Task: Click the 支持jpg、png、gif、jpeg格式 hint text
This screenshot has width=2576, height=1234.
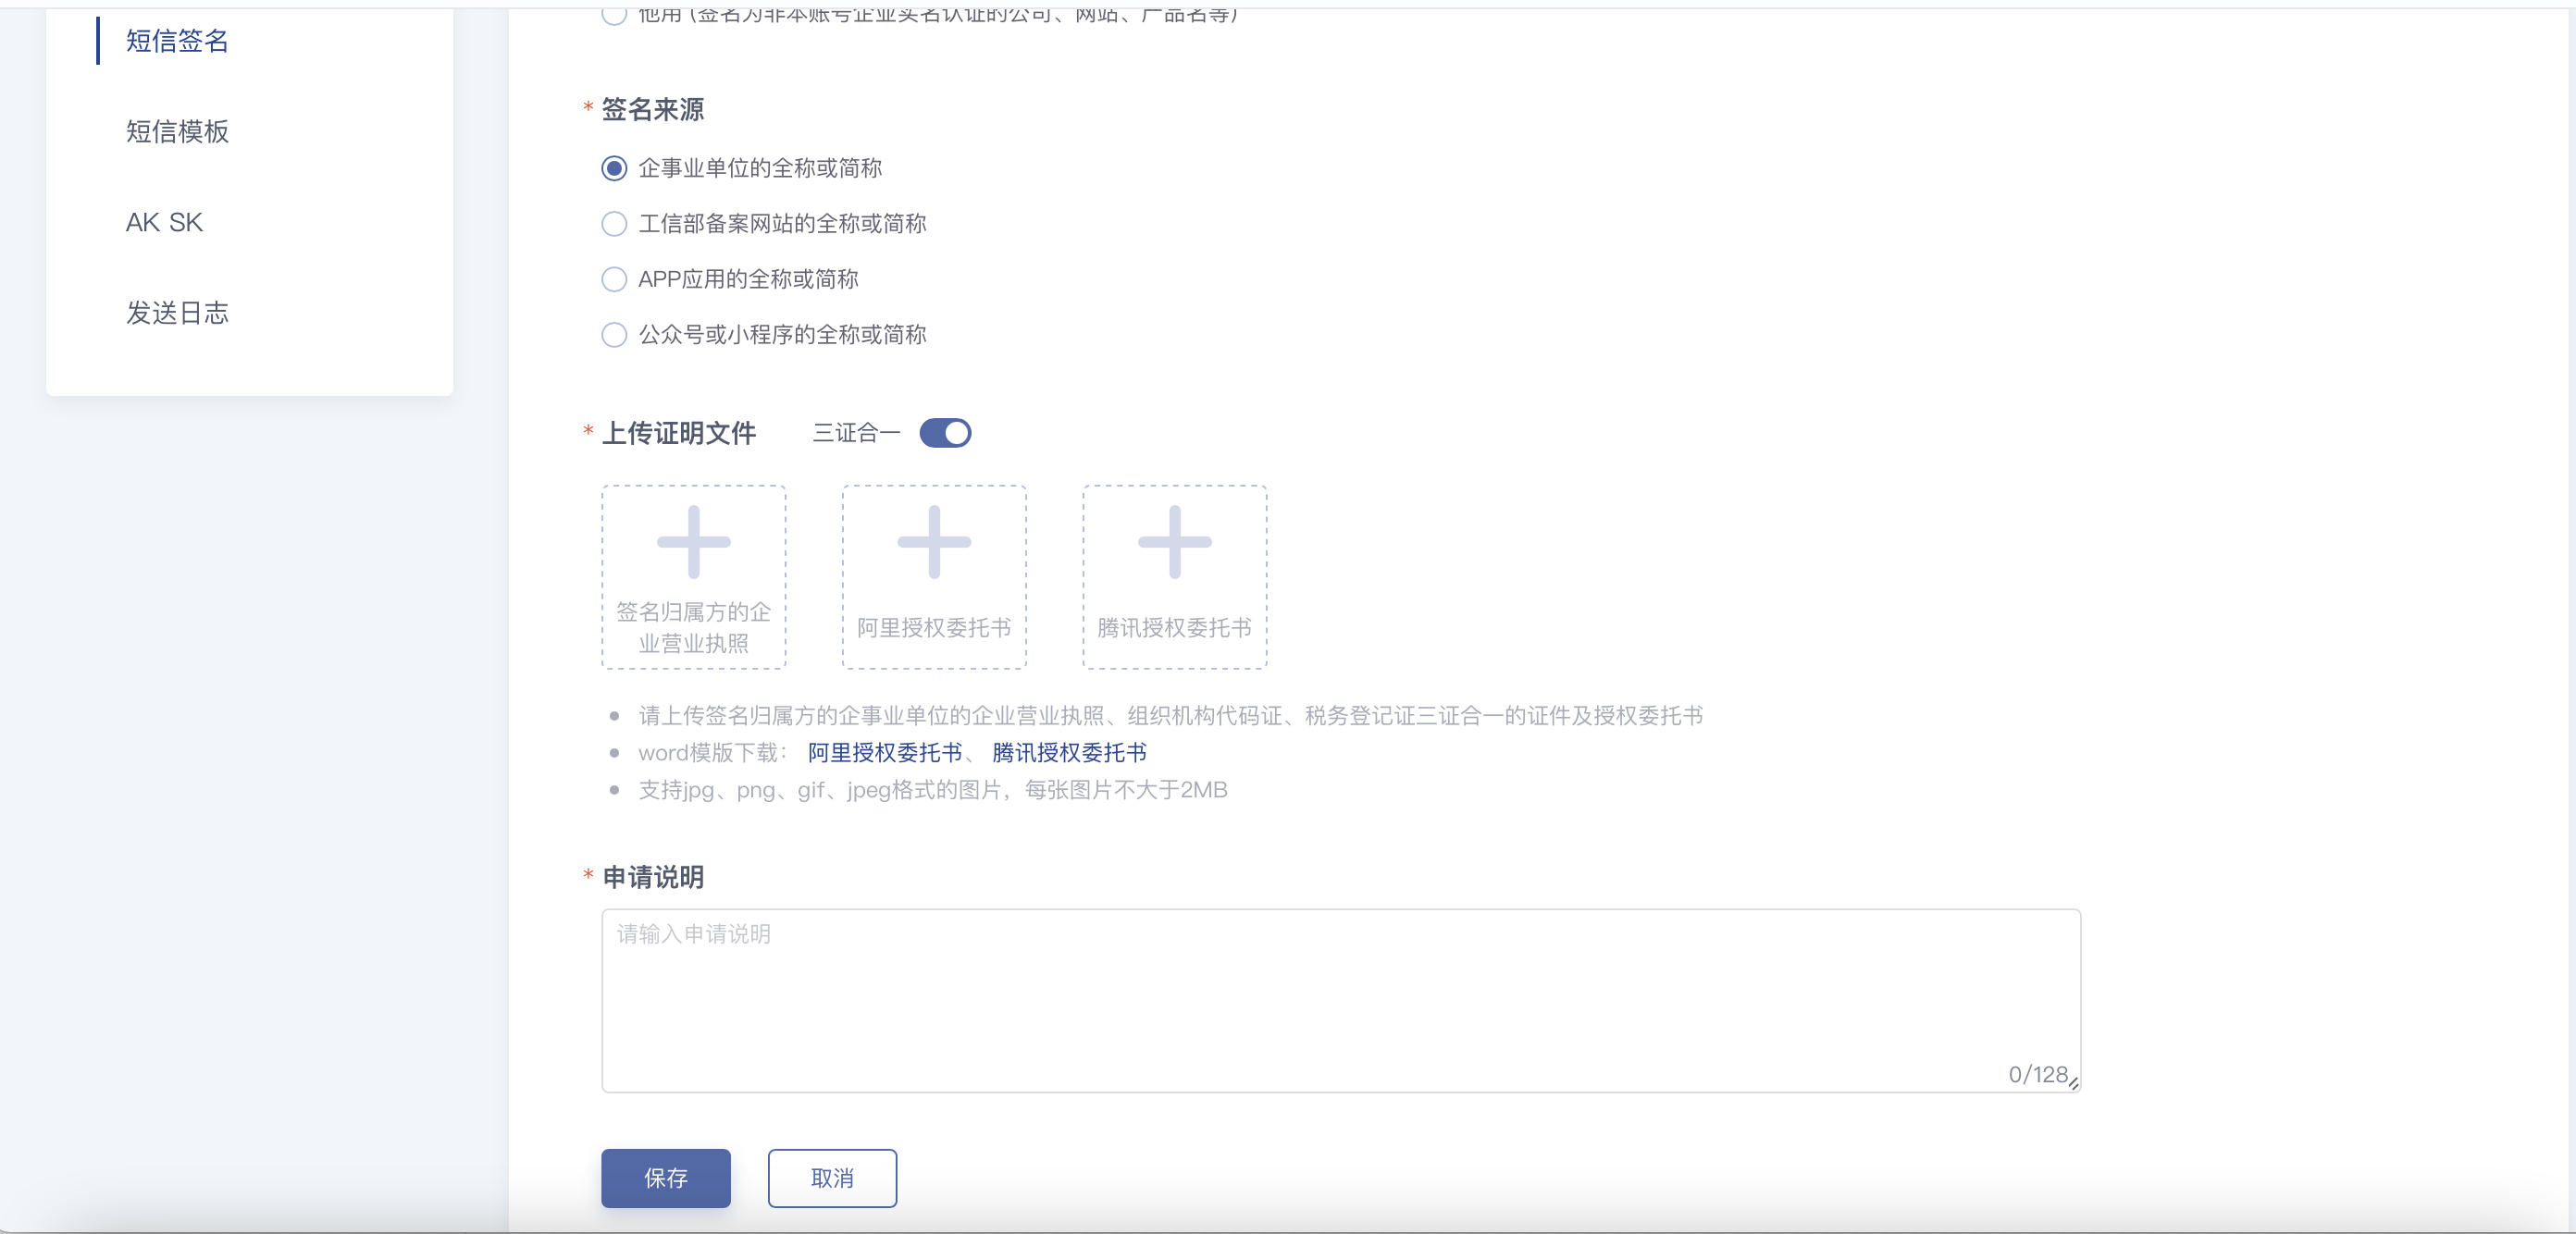Action: coord(932,790)
